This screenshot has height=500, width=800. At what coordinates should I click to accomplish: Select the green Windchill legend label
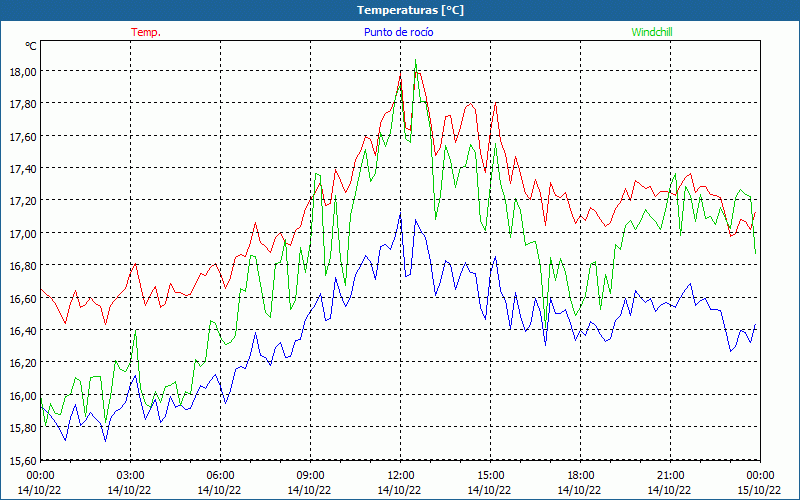click(652, 32)
